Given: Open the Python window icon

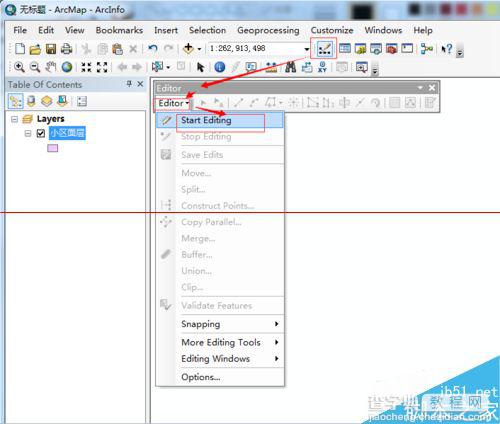Looking at the screenshot, I should click(407, 49).
